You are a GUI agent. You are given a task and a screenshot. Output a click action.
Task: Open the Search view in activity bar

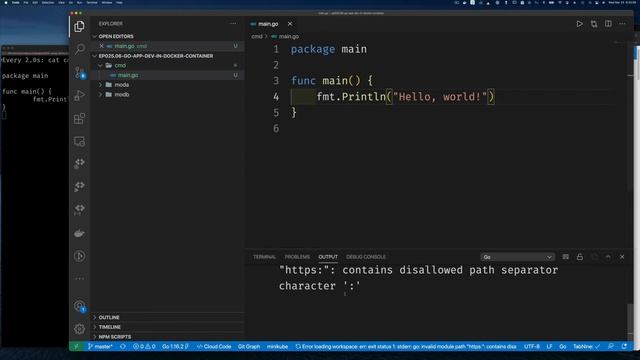click(x=80, y=49)
